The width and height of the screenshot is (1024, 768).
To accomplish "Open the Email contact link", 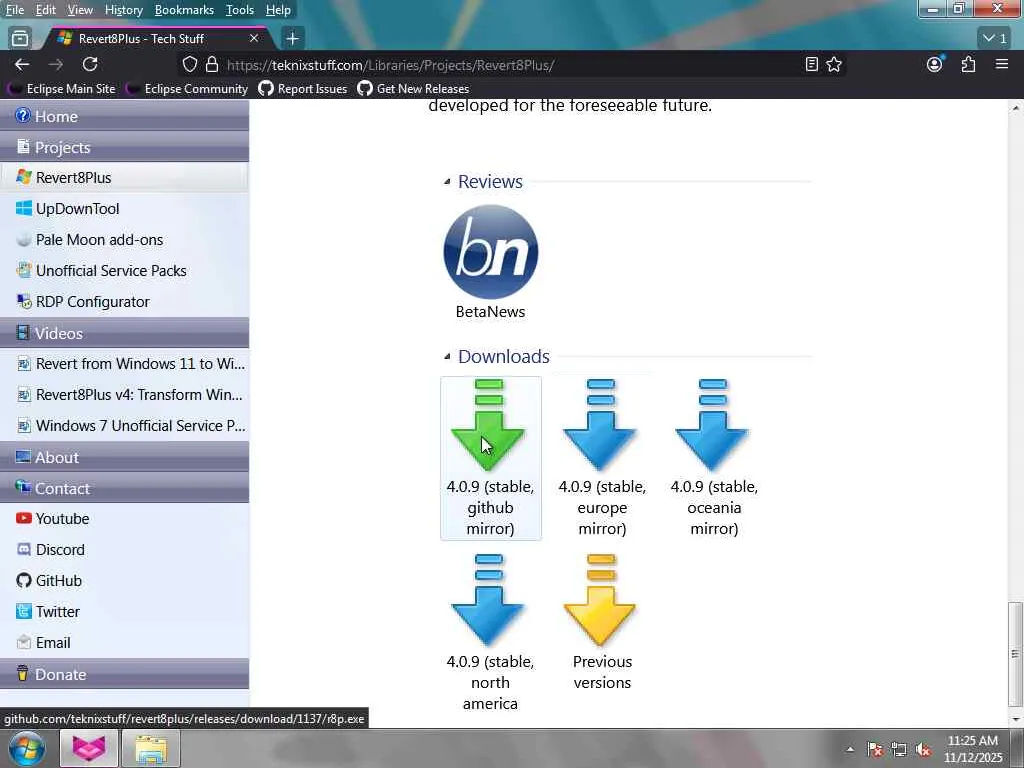I will (x=124, y=643).
